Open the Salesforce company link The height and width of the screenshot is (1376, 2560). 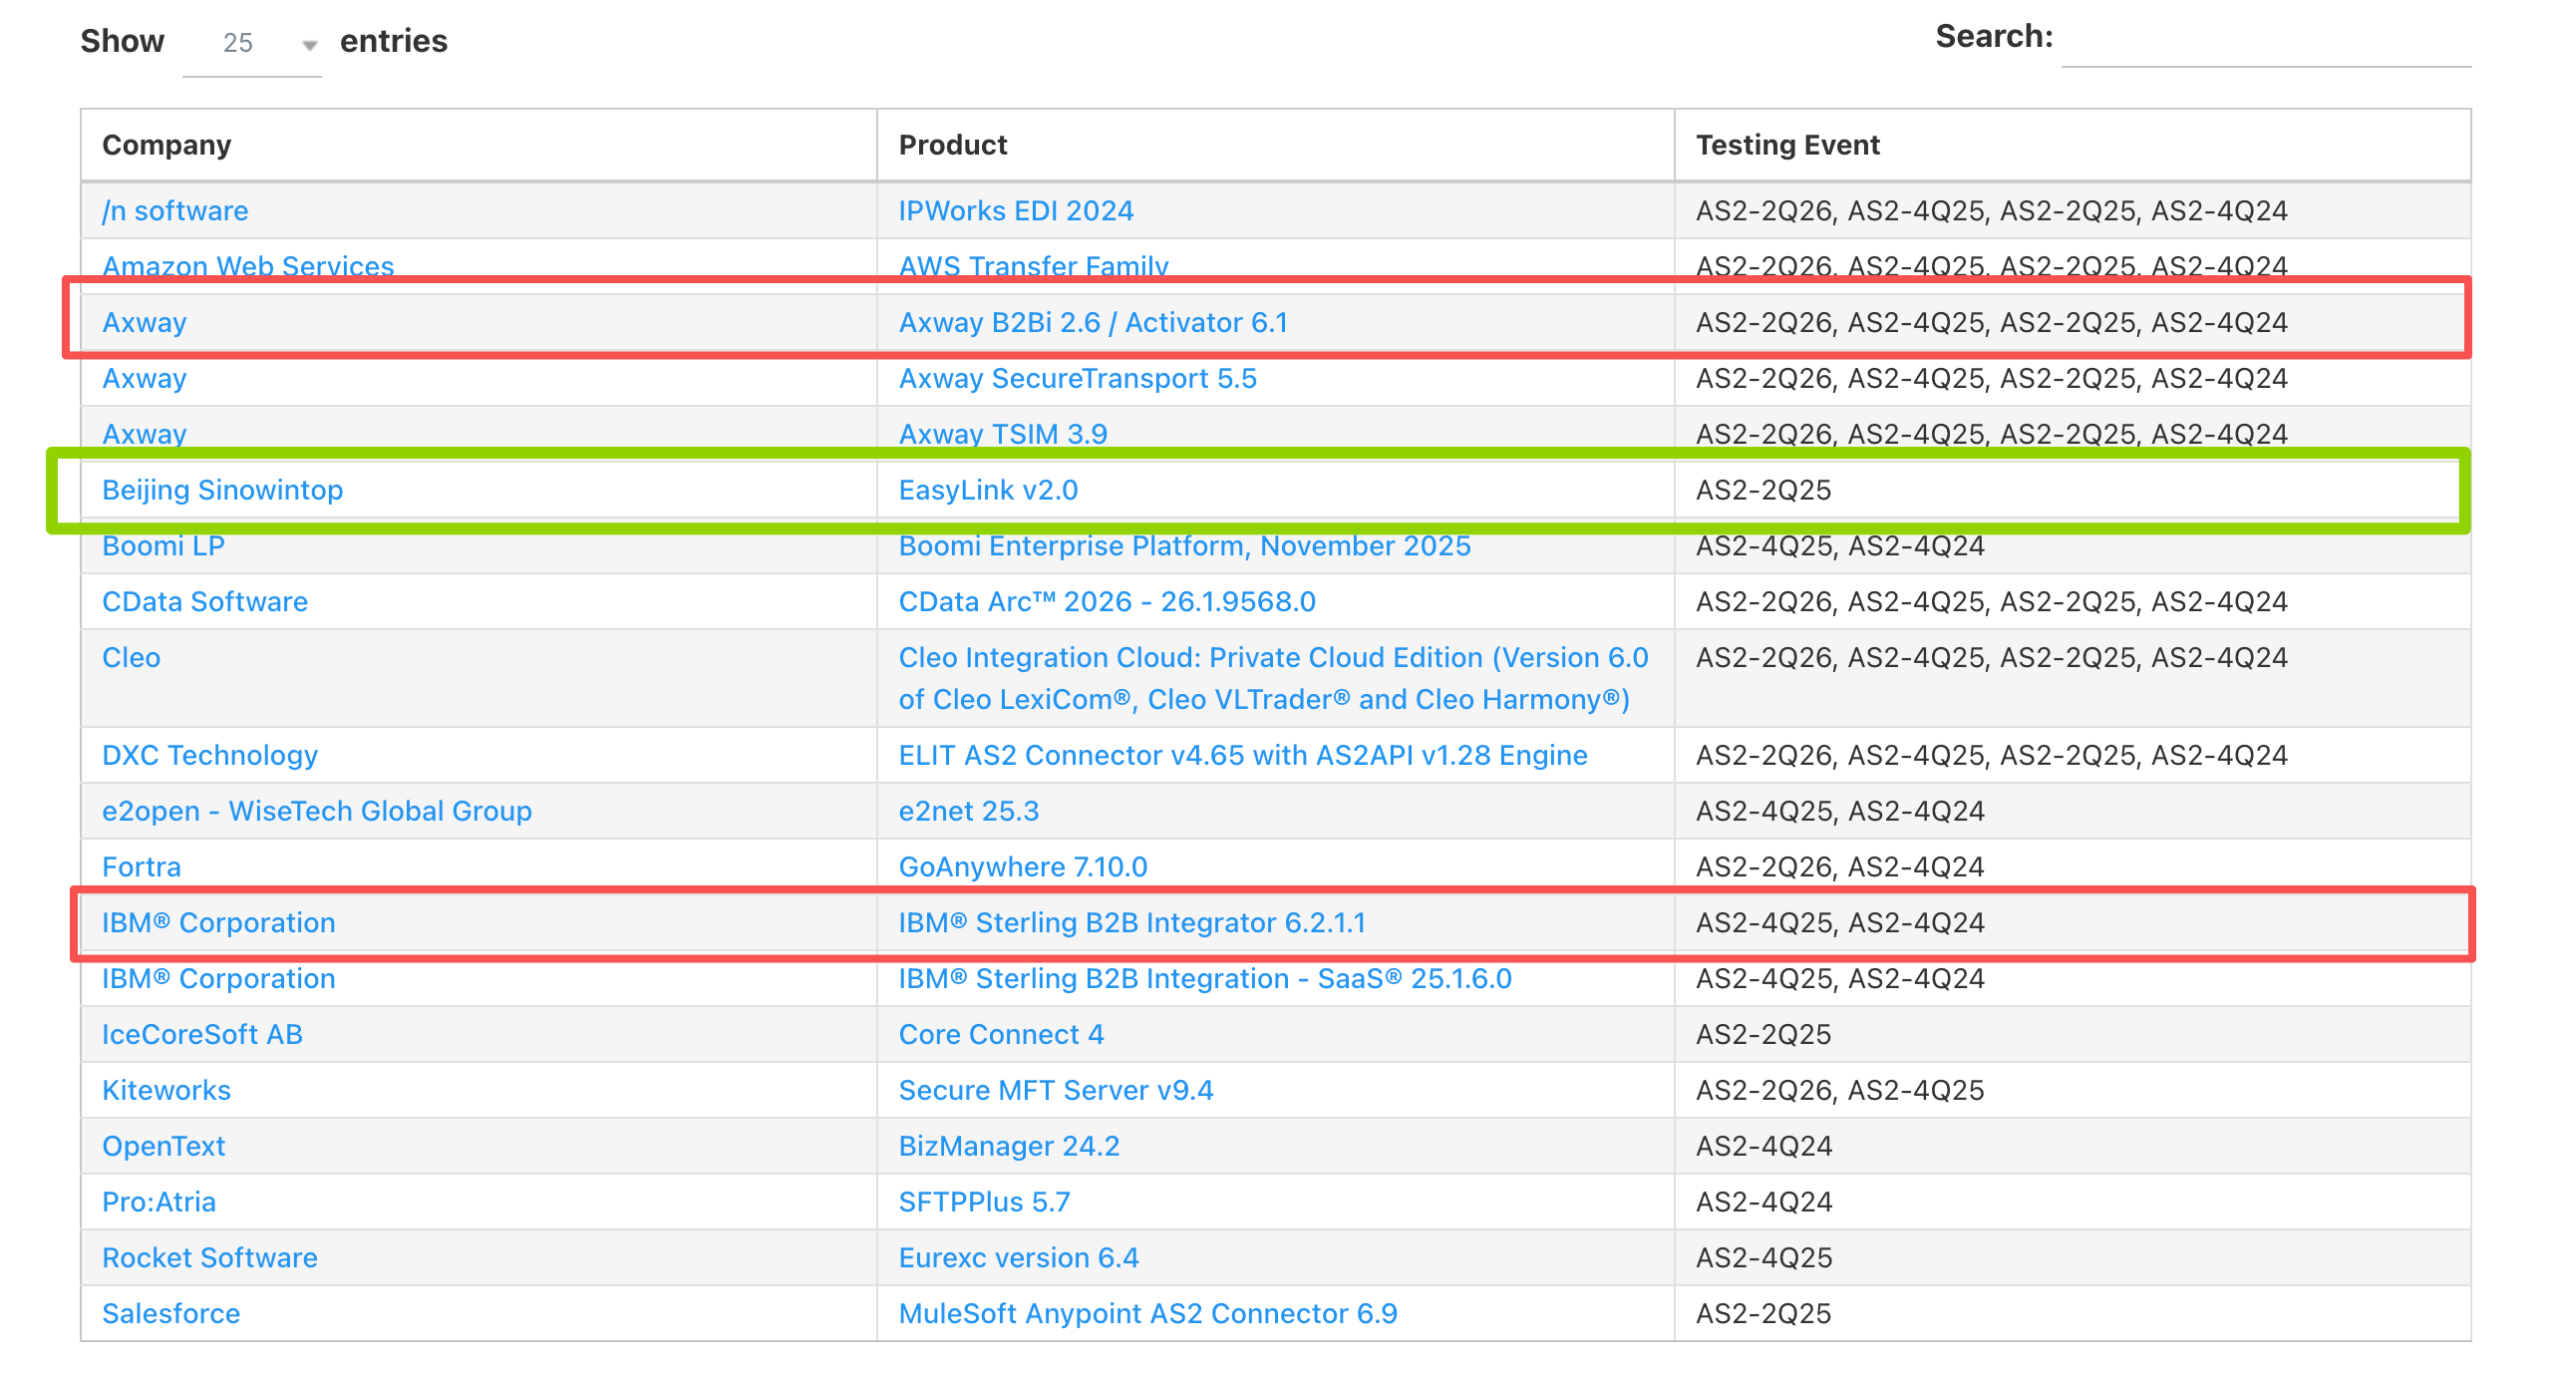tap(171, 1316)
